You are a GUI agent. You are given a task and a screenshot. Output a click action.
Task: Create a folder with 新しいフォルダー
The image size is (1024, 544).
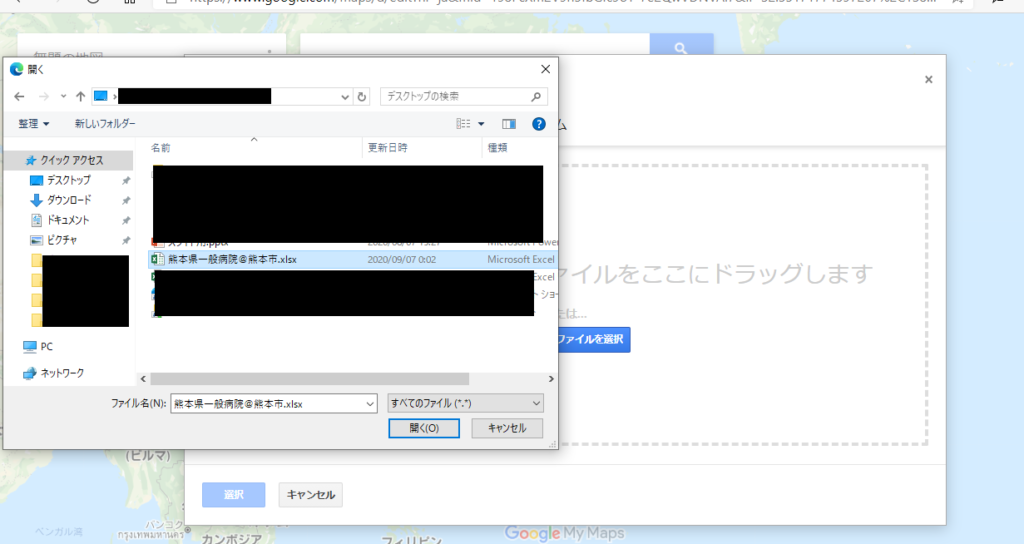point(105,123)
